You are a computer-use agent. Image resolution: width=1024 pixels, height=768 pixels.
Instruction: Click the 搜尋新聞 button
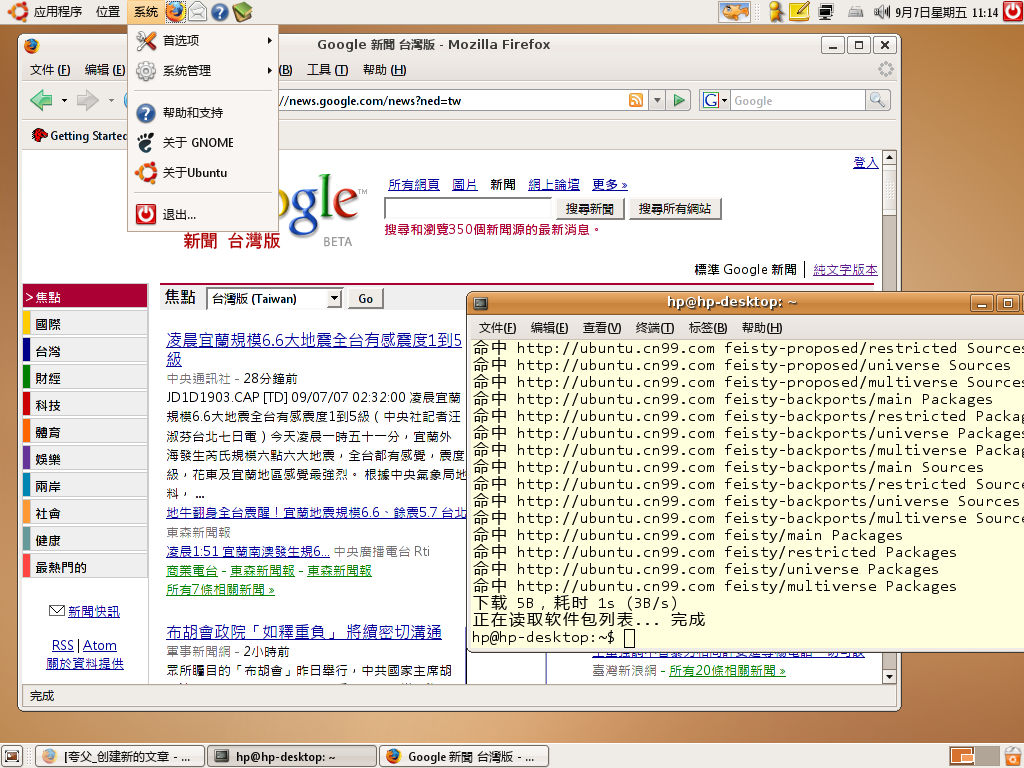tap(590, 209)
